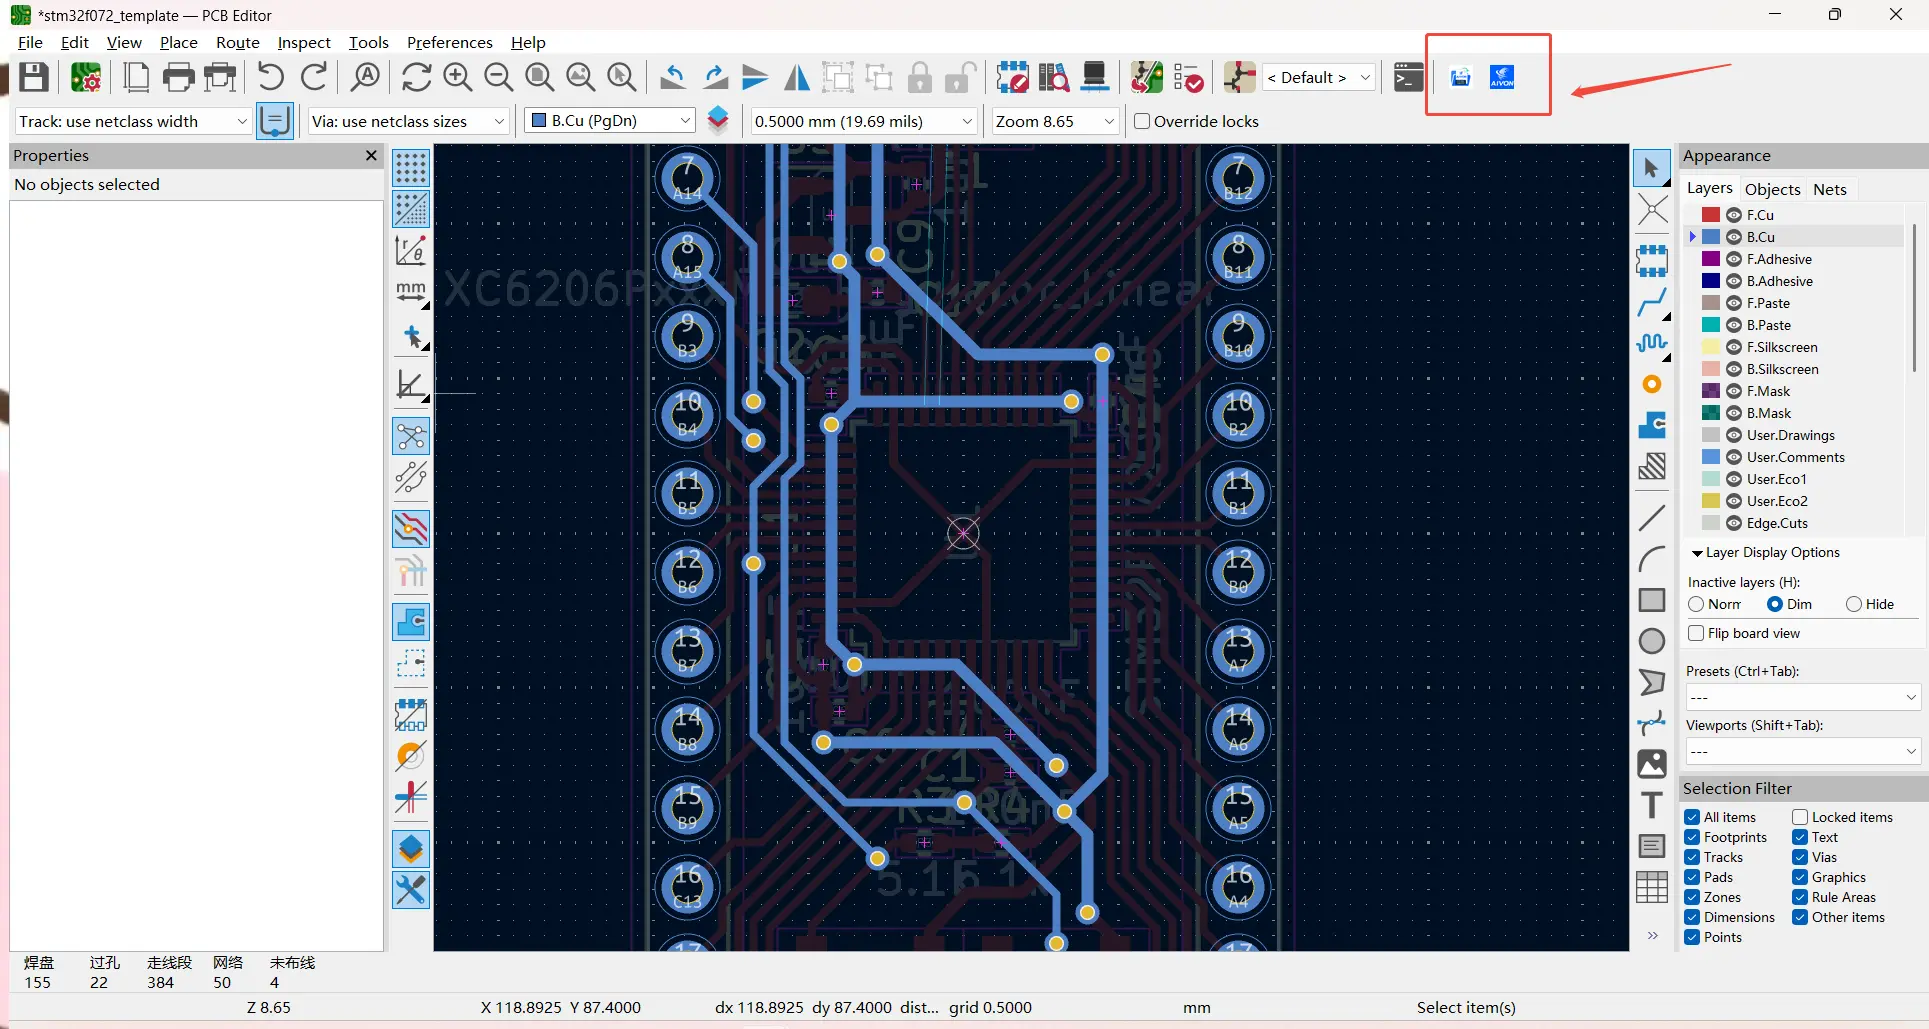Open the Print dialog with the printer icon
The image size is (1929, 1029).
178,77
